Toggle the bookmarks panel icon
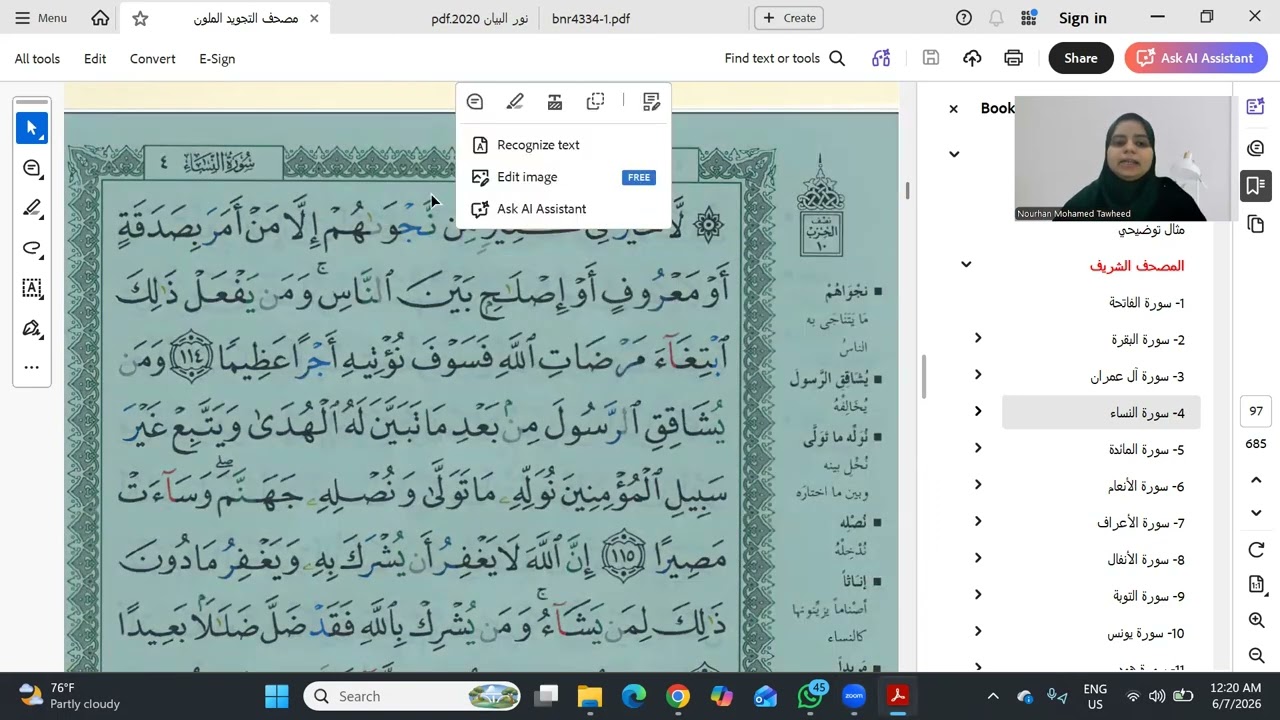The height and width of the screenshot is (720, 1280). coord(1256,185)
